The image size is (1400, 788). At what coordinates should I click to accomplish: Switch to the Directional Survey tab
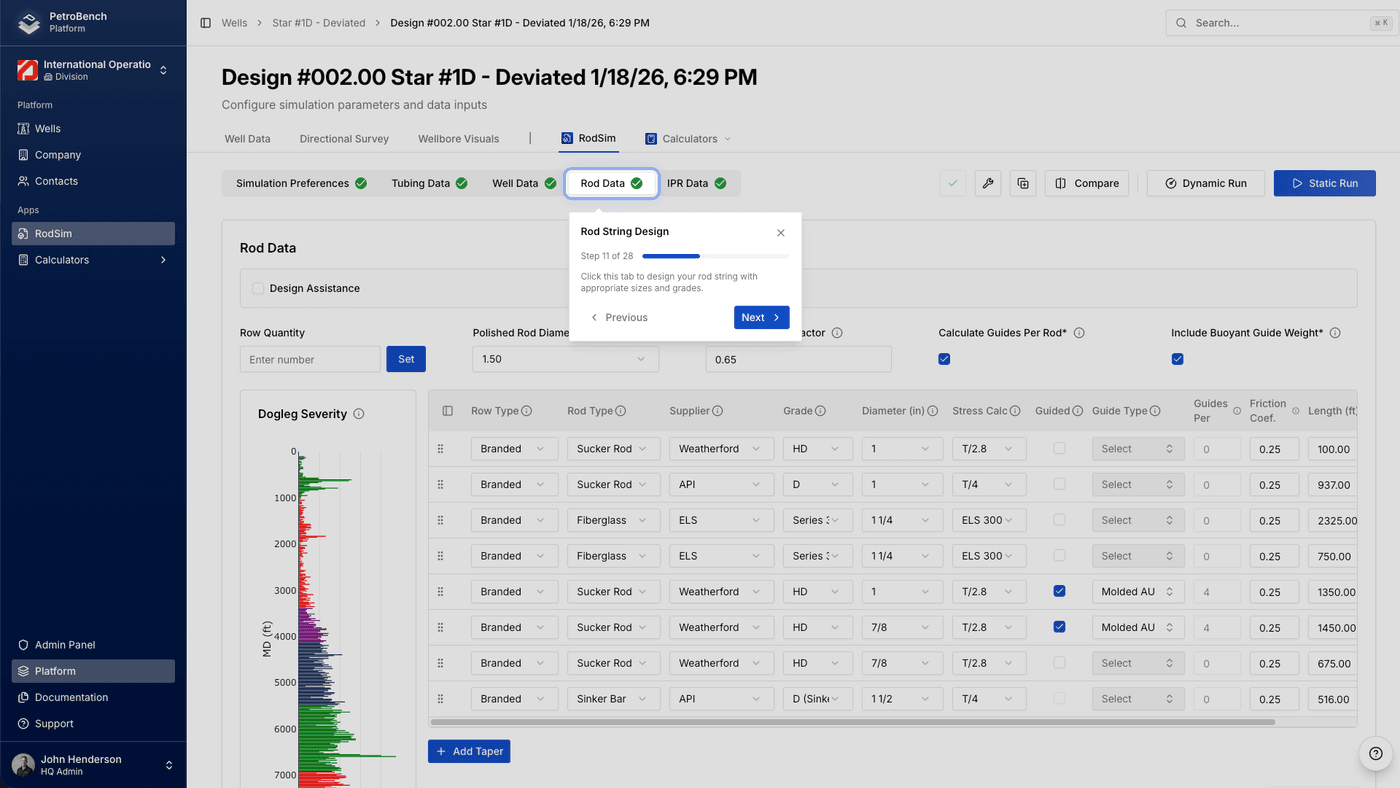tap(344, 139)
